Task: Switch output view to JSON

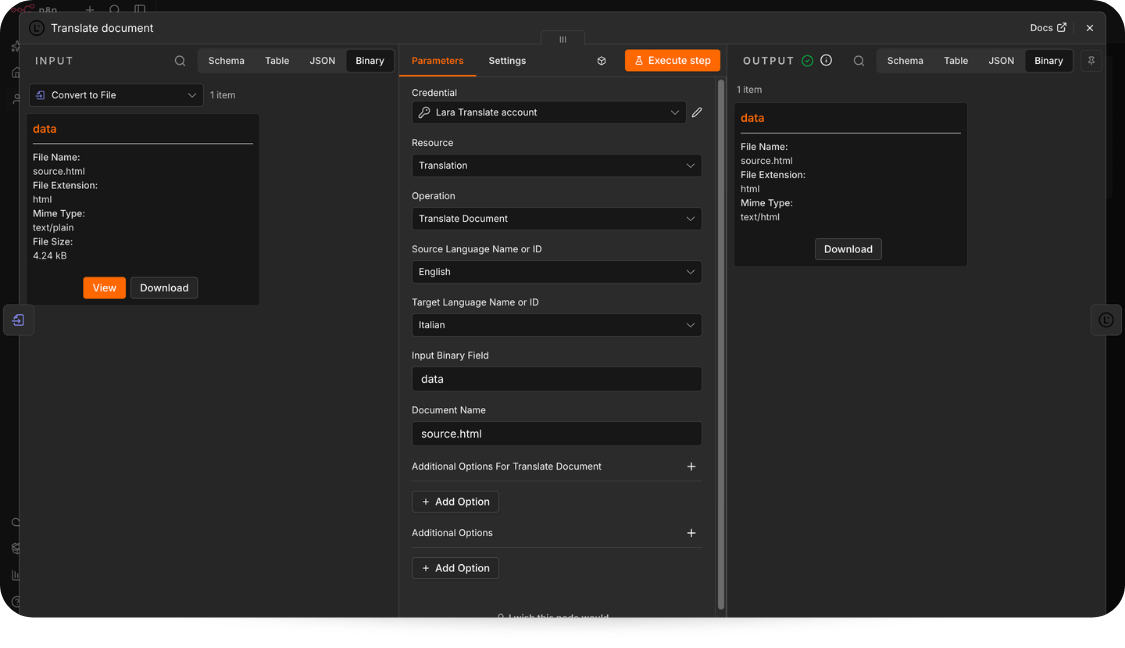Action: click(1001, 61)
